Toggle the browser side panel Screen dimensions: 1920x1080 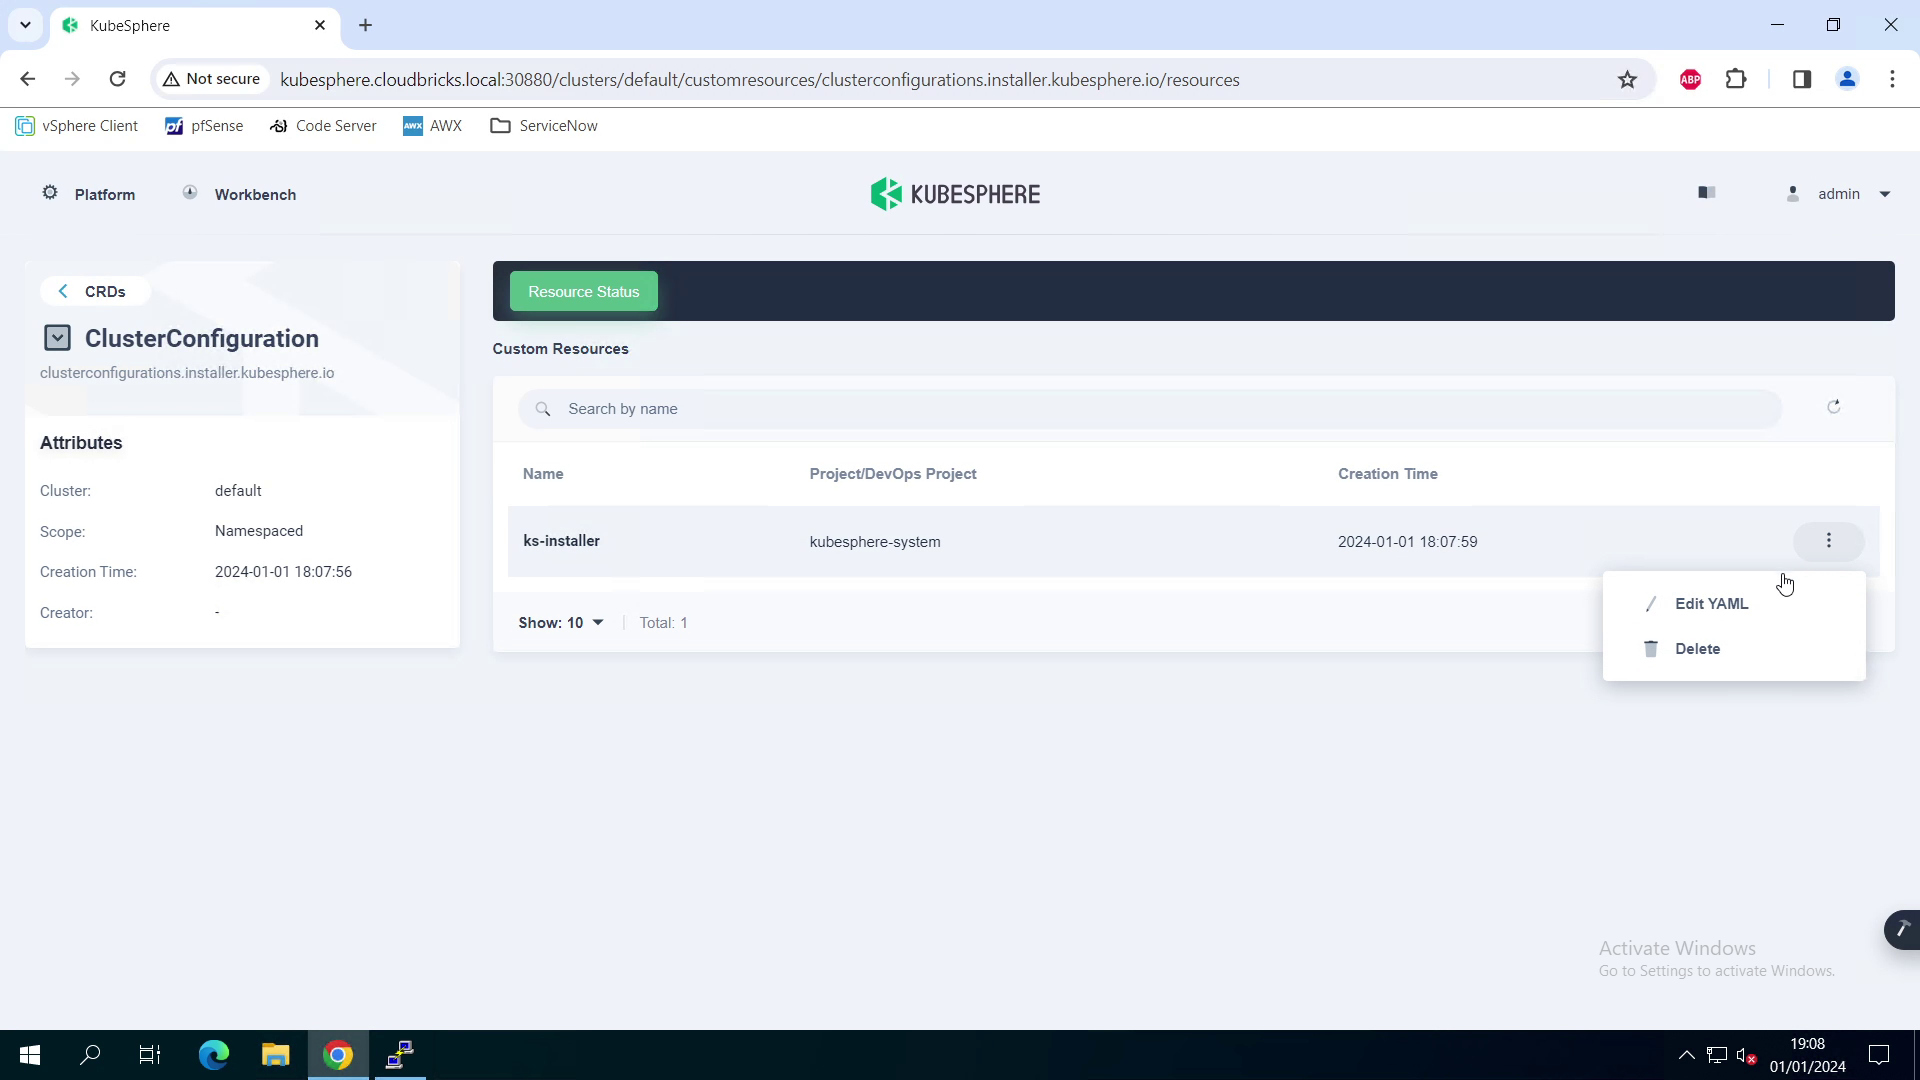click(1802, 79)
